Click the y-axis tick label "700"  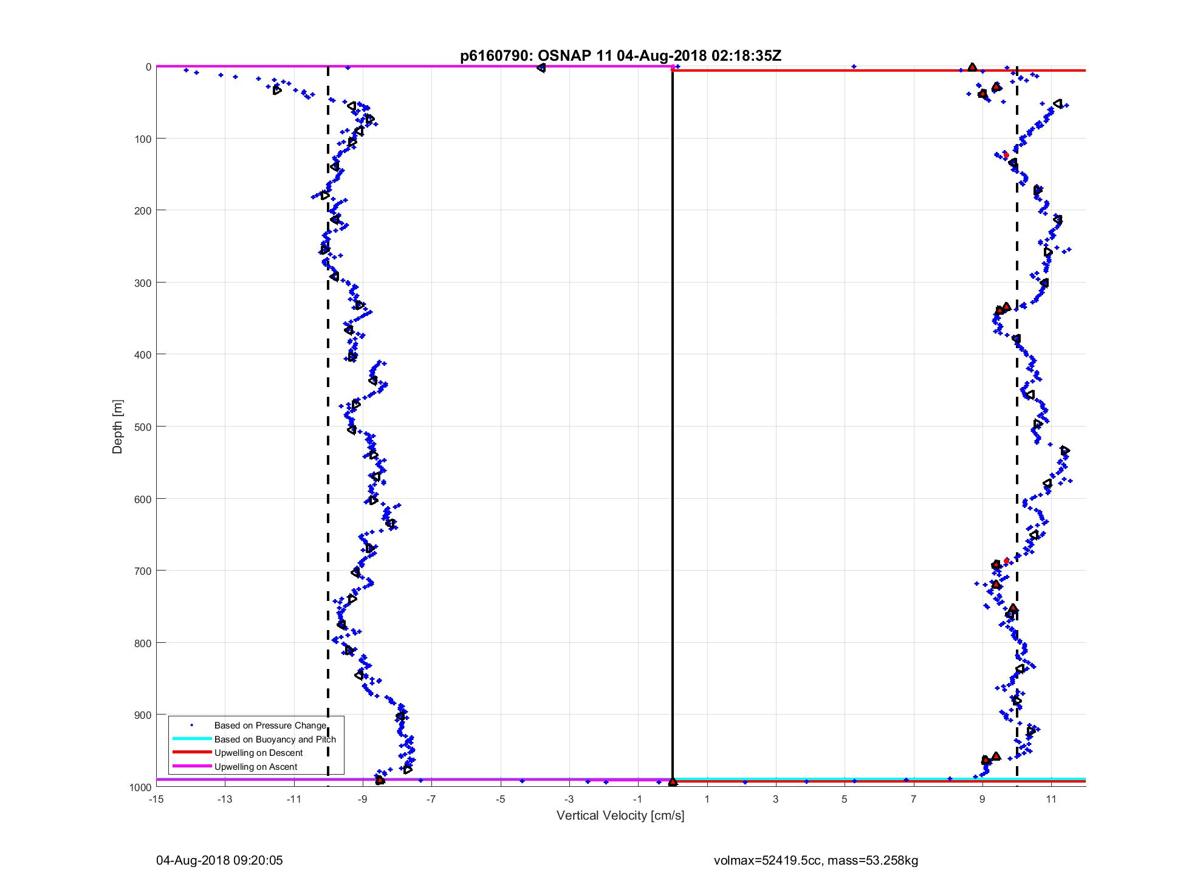click(142, 571)
